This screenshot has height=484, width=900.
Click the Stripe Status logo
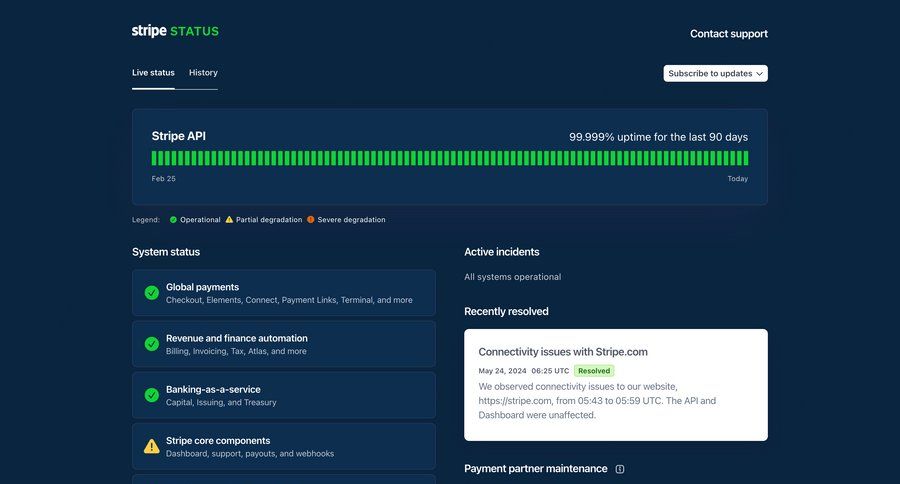(x=175, y=31)
